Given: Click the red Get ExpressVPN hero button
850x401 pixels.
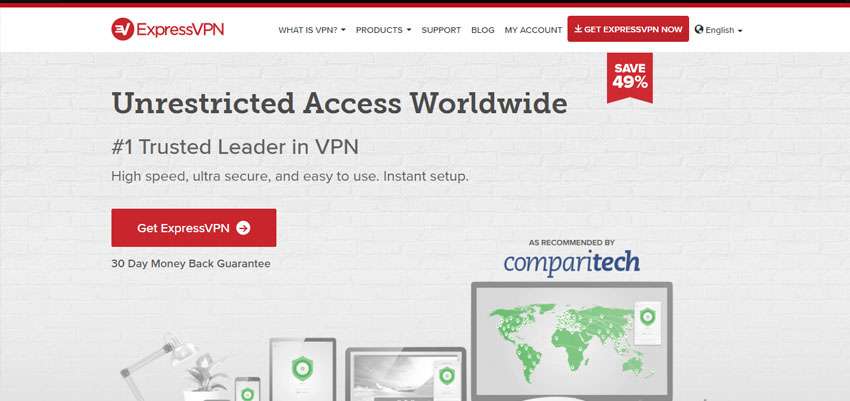Looking at the screenshot, I should click(x=194, y=228).
